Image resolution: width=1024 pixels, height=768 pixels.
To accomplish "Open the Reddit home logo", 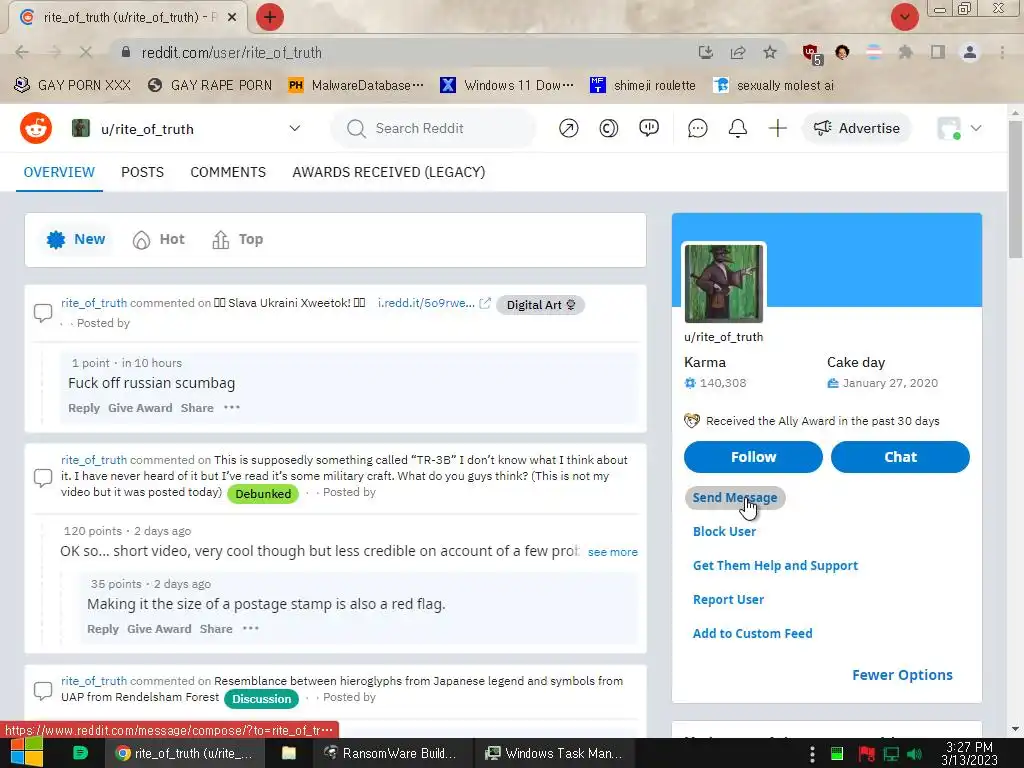I will [36, 128].
